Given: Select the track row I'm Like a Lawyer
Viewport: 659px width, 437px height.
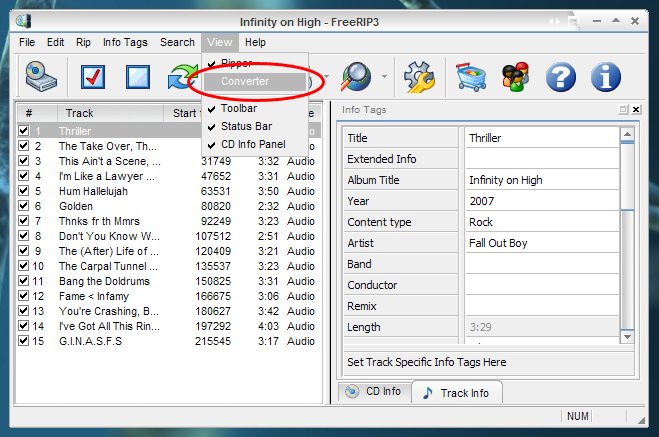Looking at the screenshot, I should (x=169, y=176).
